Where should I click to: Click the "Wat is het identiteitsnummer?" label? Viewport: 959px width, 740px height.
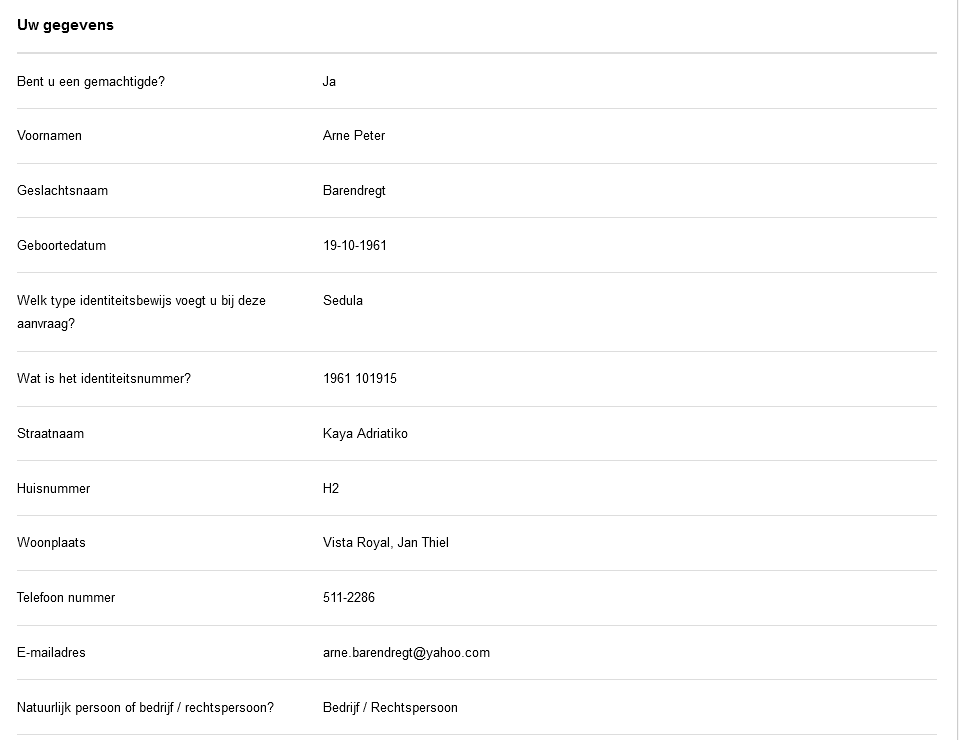click(104, 378)
